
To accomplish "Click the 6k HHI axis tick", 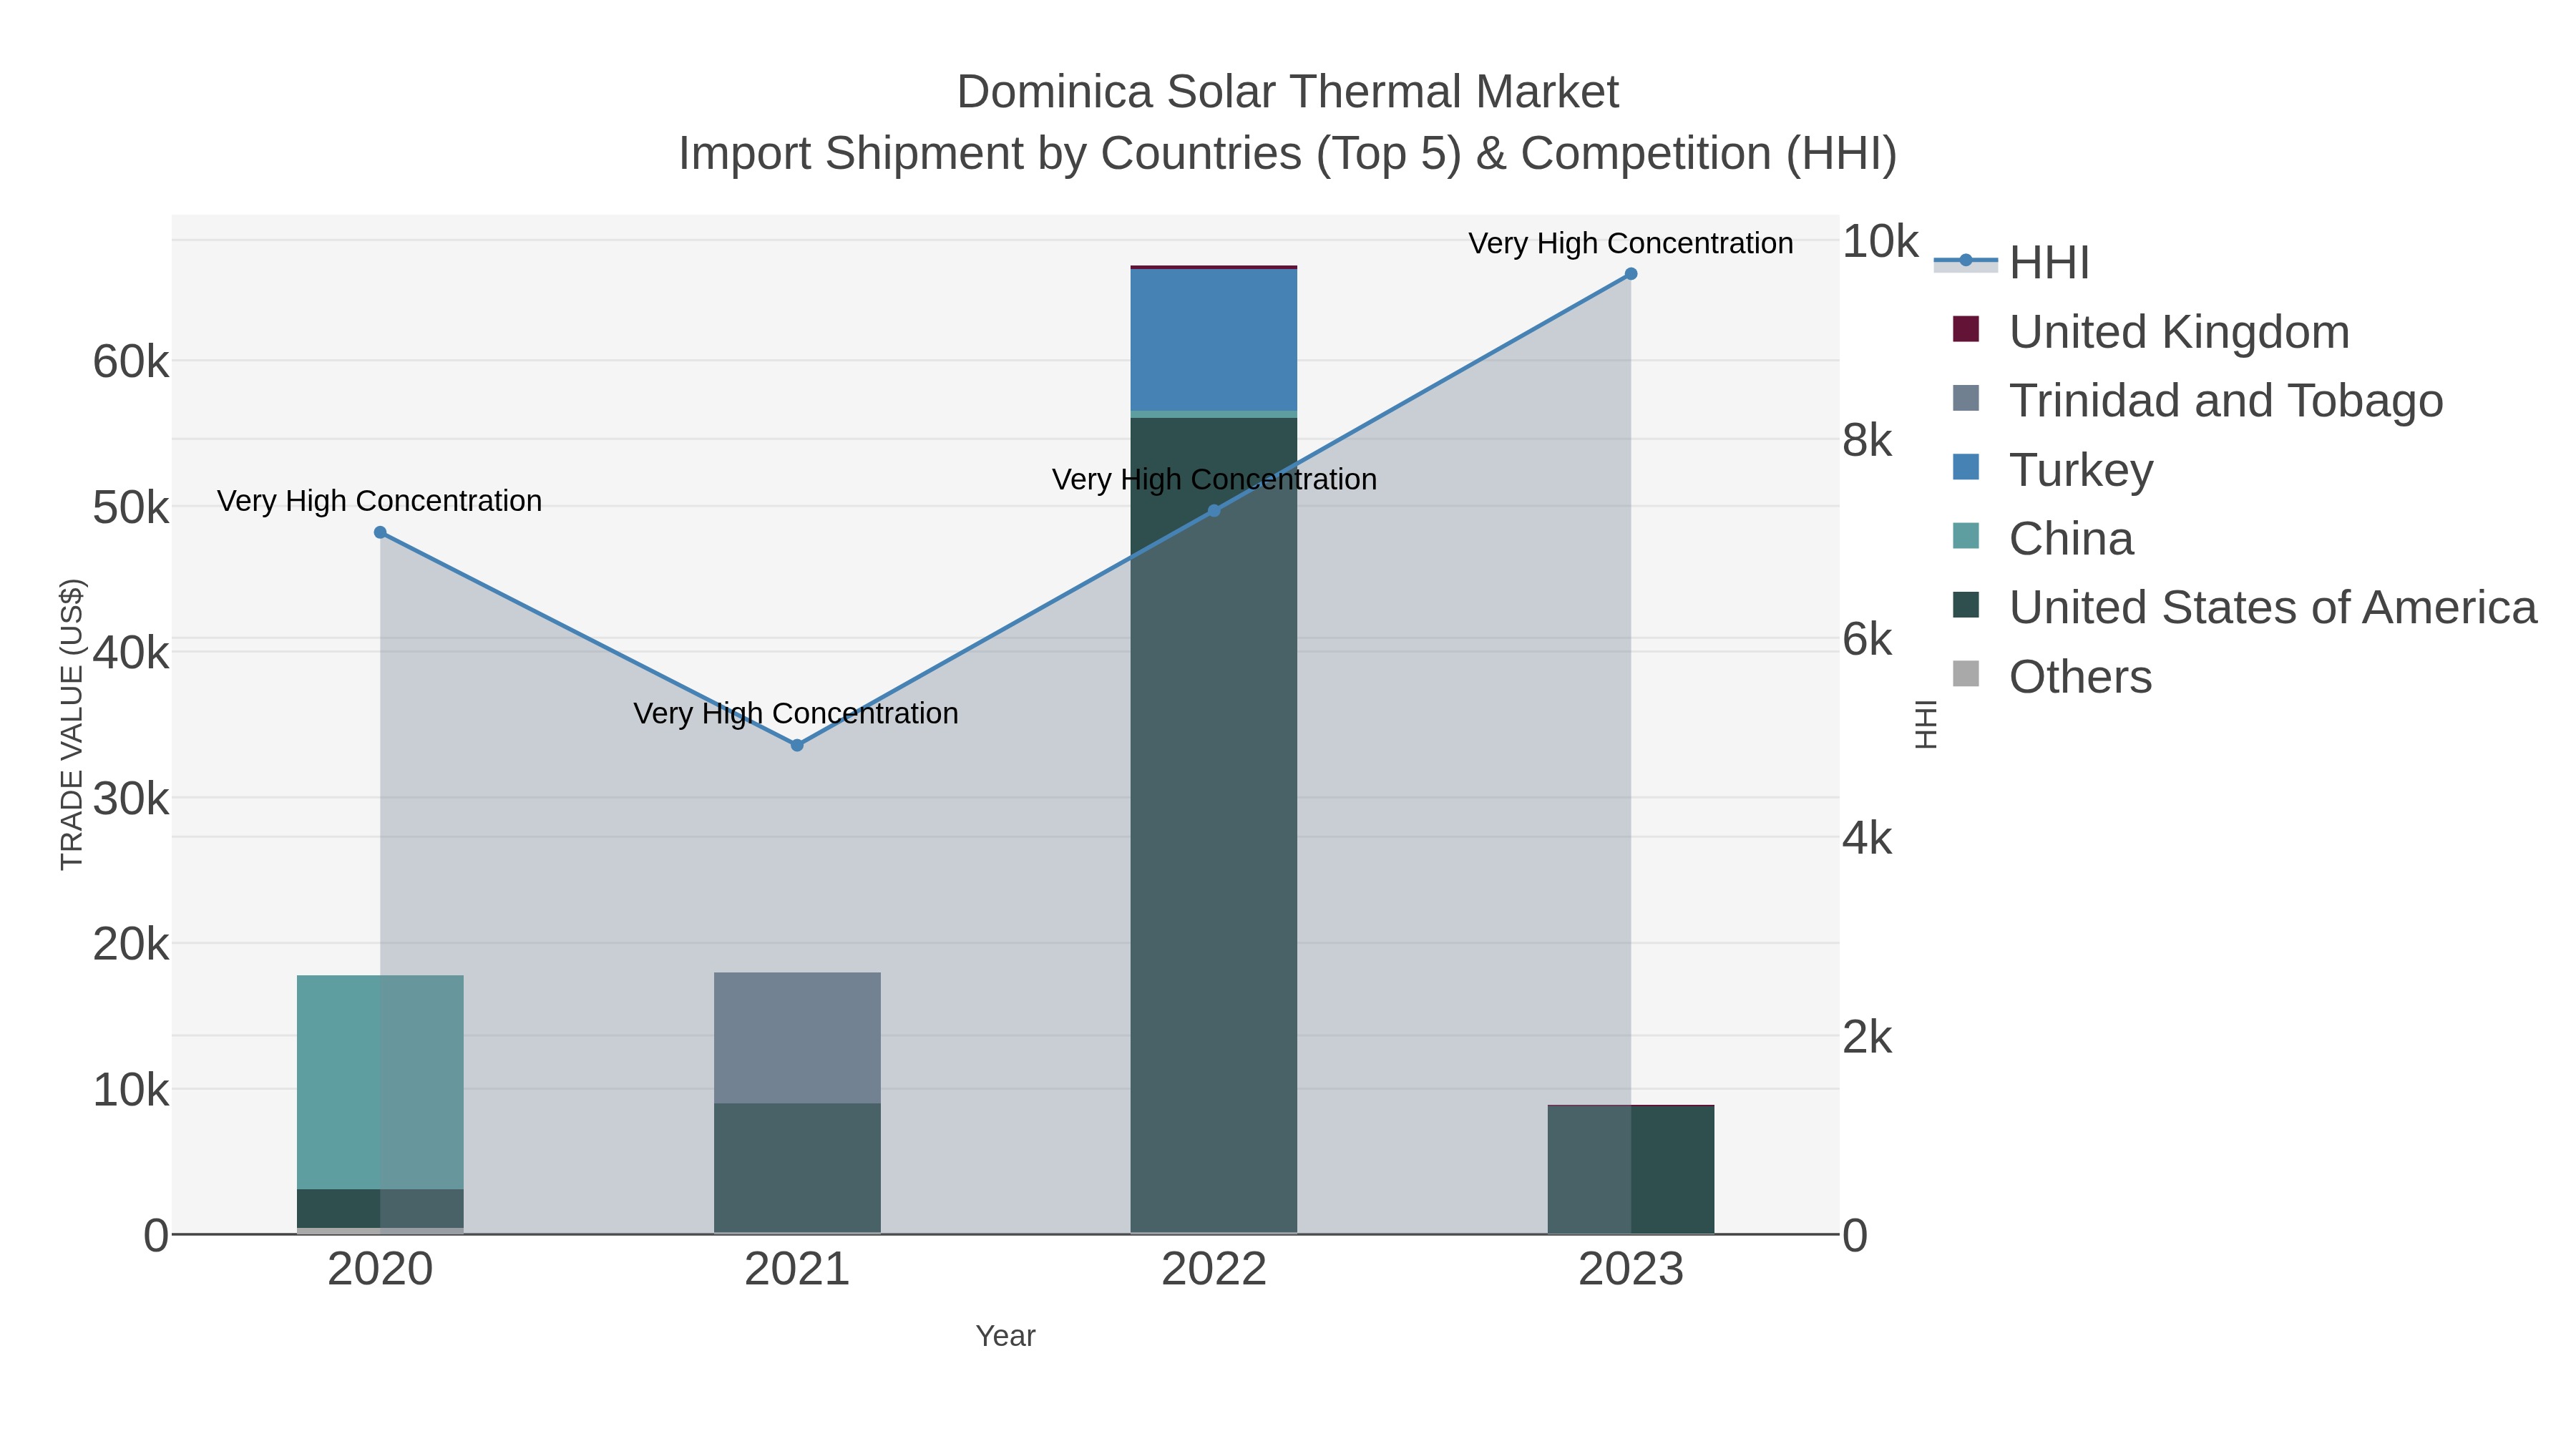I will pyautogui.click(x=1867, y=639).
